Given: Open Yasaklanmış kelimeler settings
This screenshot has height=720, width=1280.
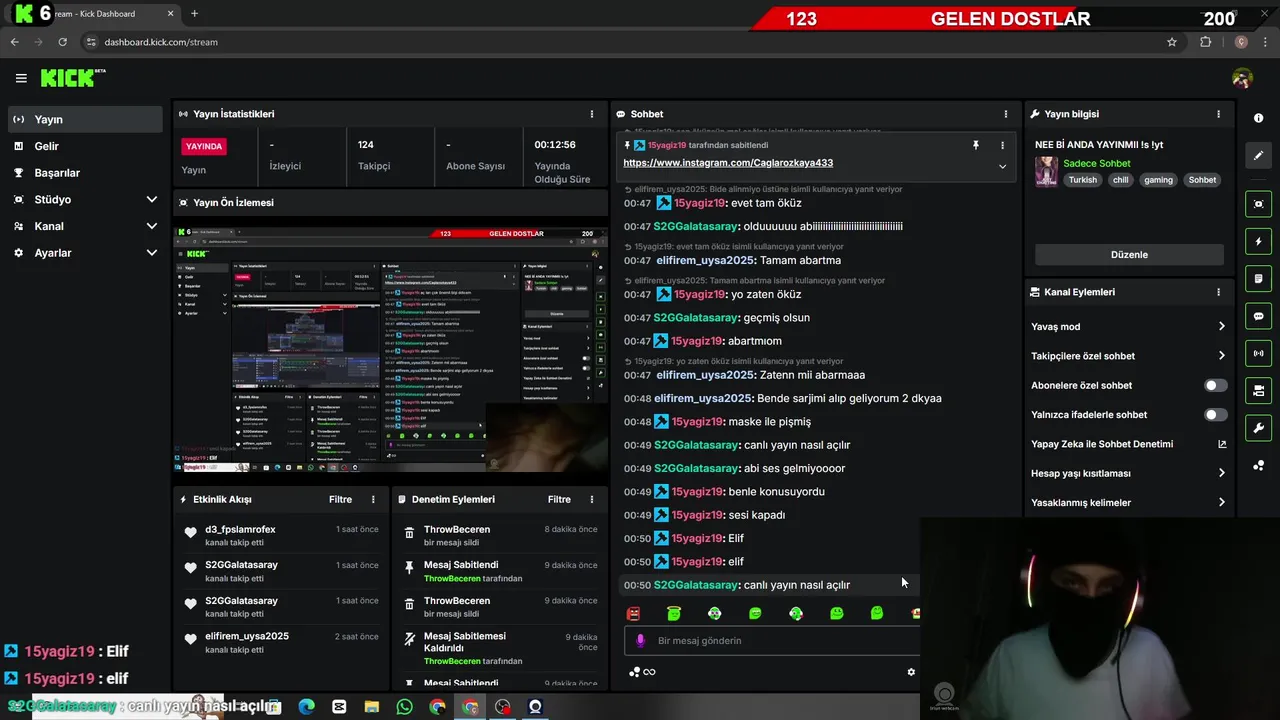Looking at the screenshot, I should (x=1128, y=503).
